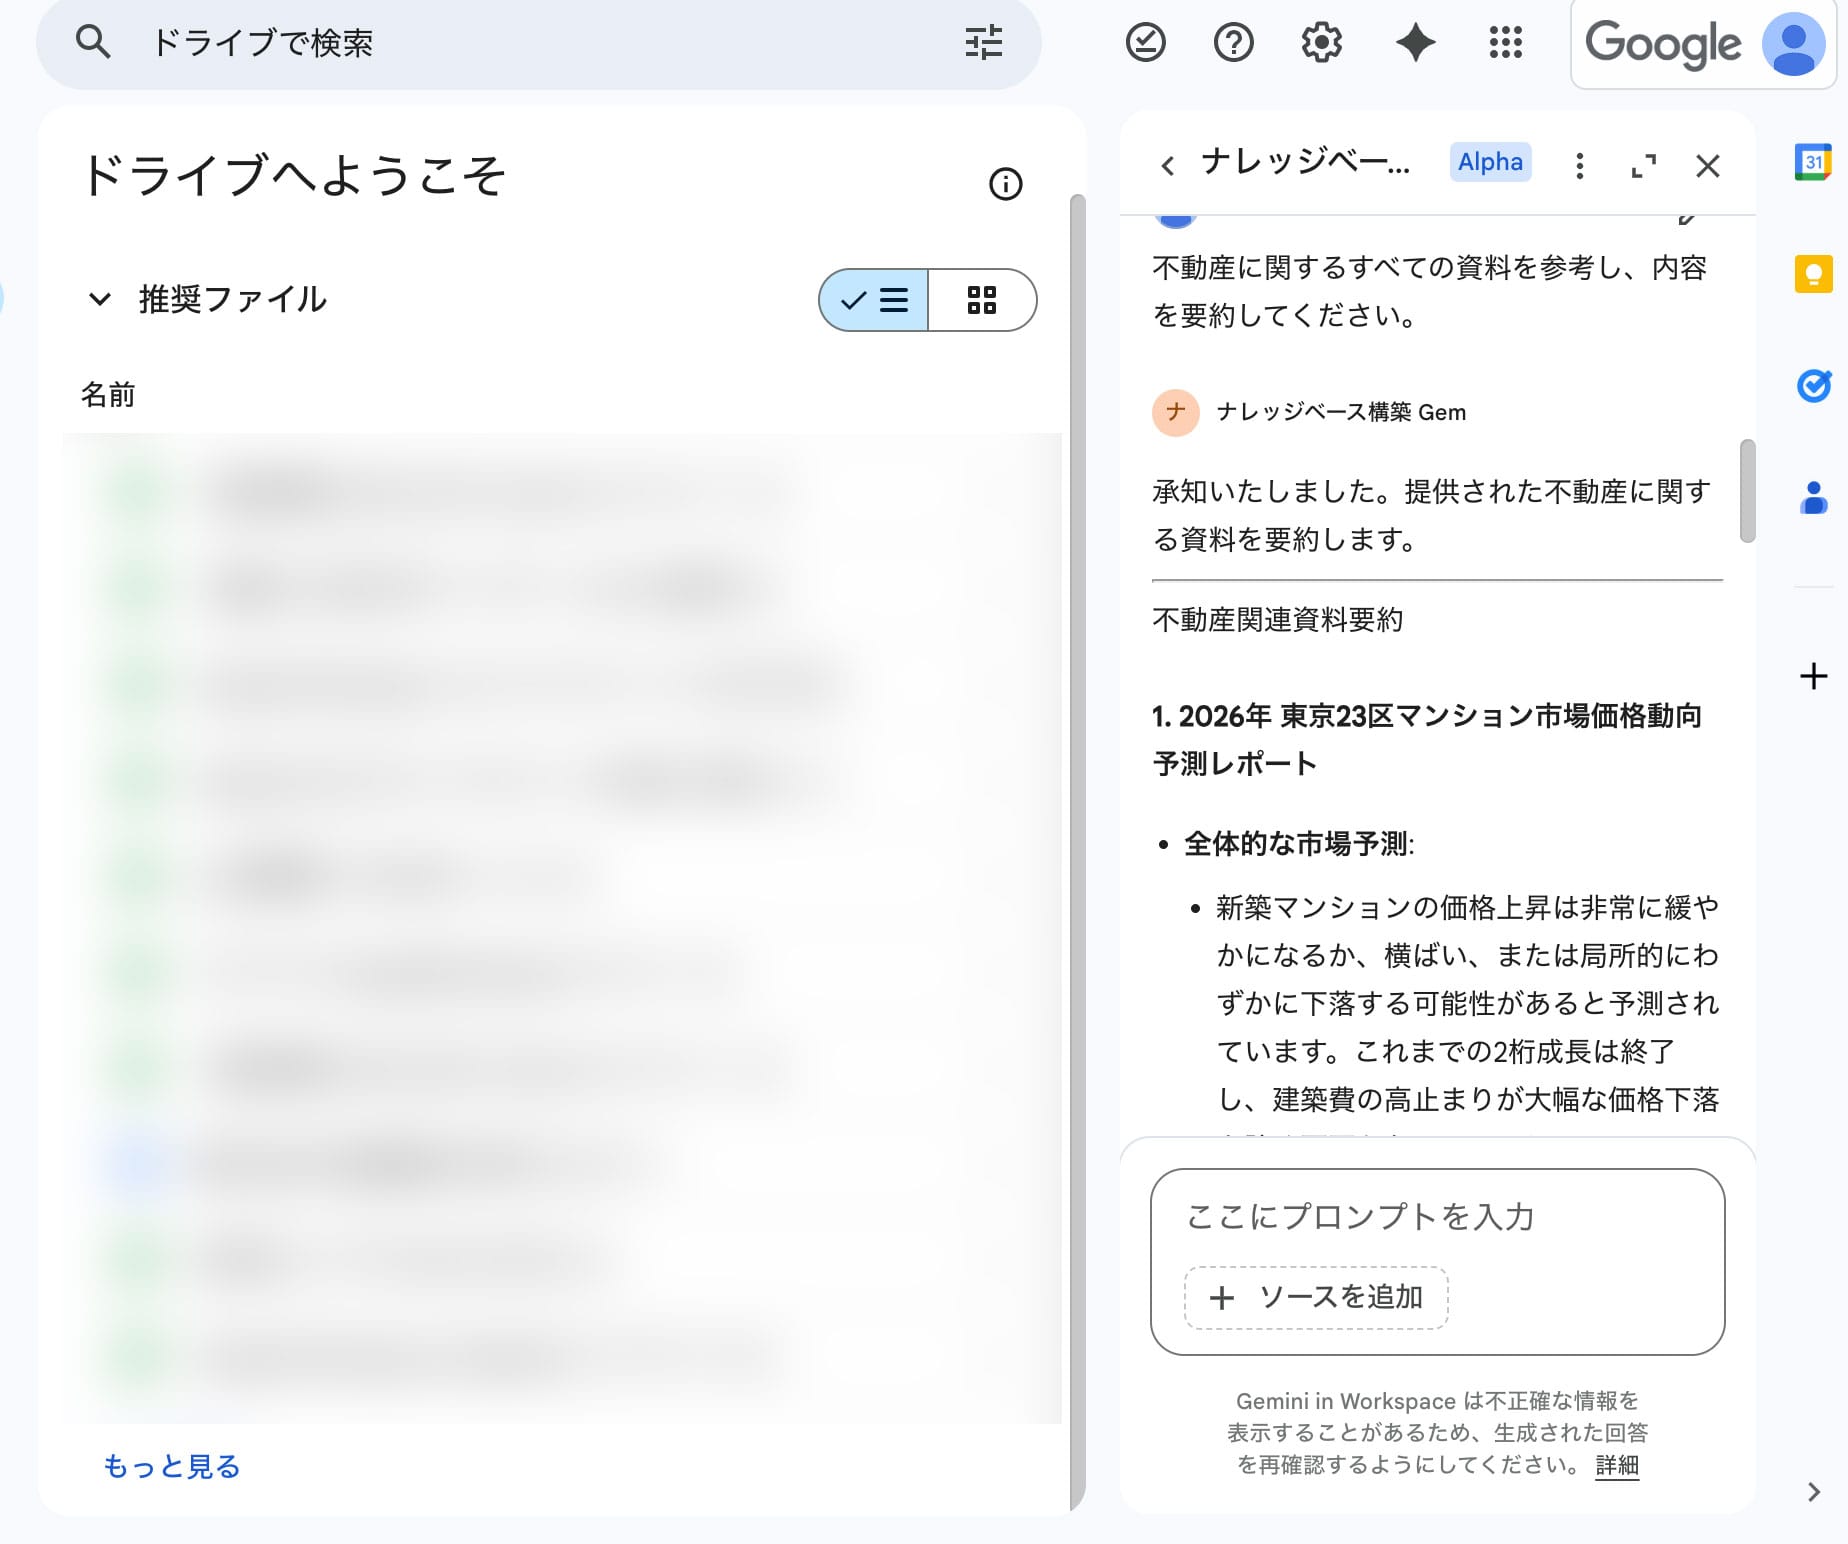Click the もっと見る link
The width and height of the screenshot is (1848, 1544).
(x=172, y=1466)
